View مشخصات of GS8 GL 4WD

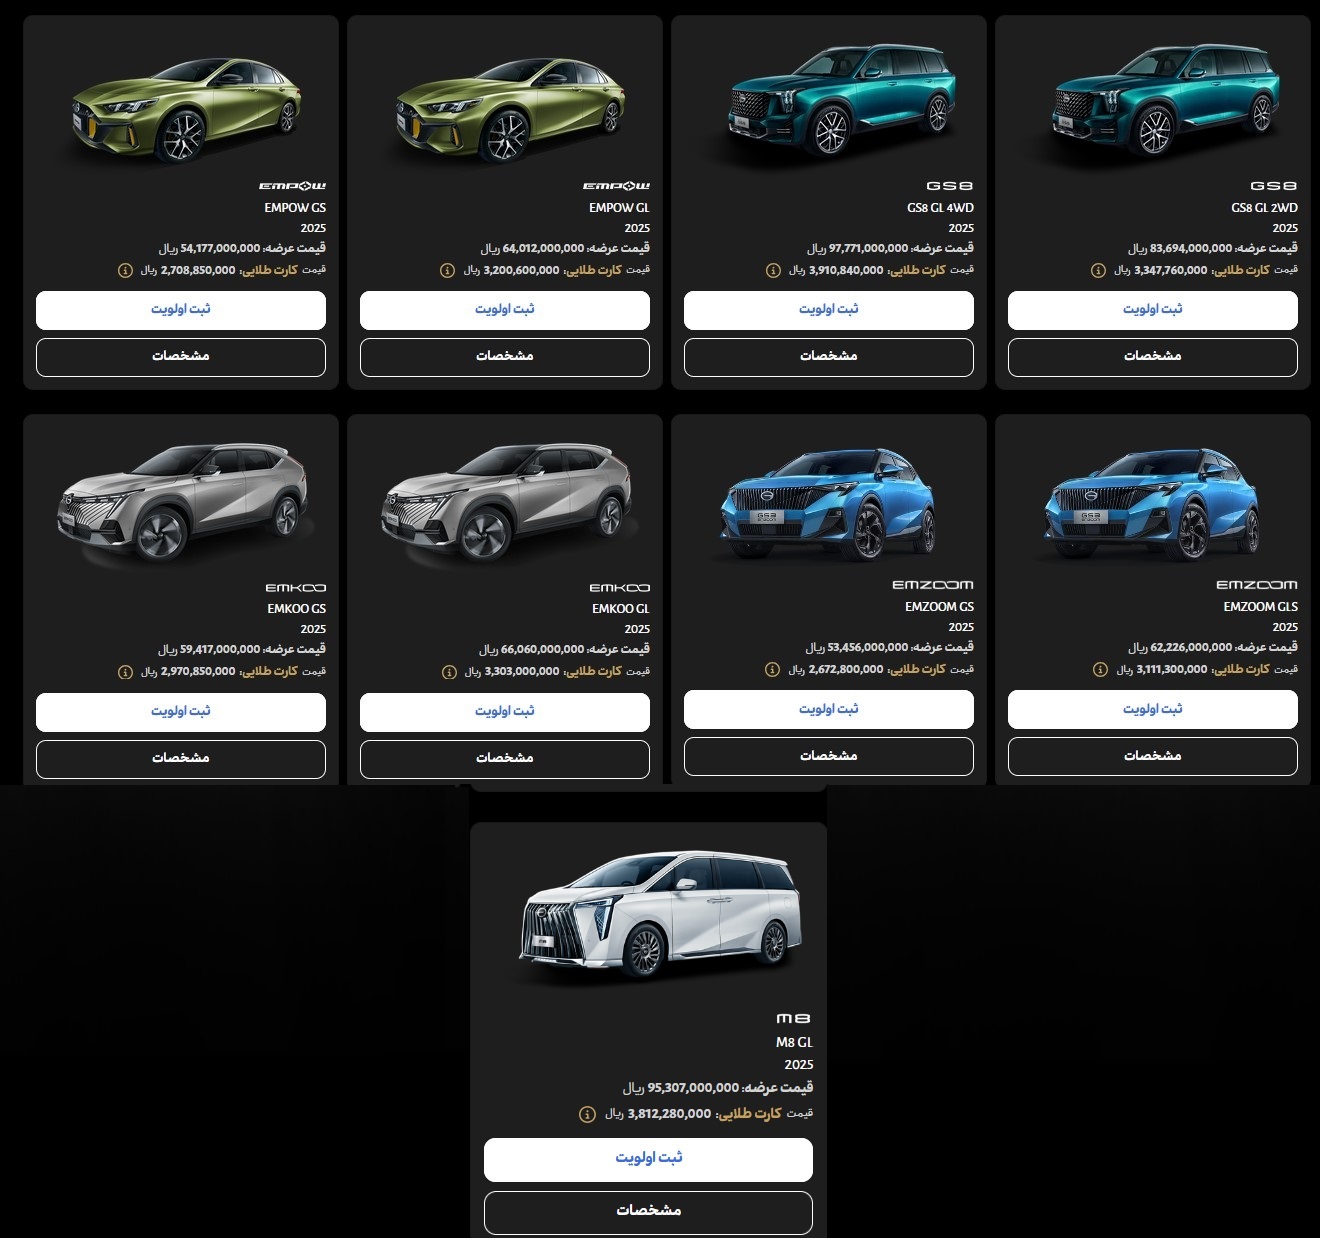(x=829, y=357)
